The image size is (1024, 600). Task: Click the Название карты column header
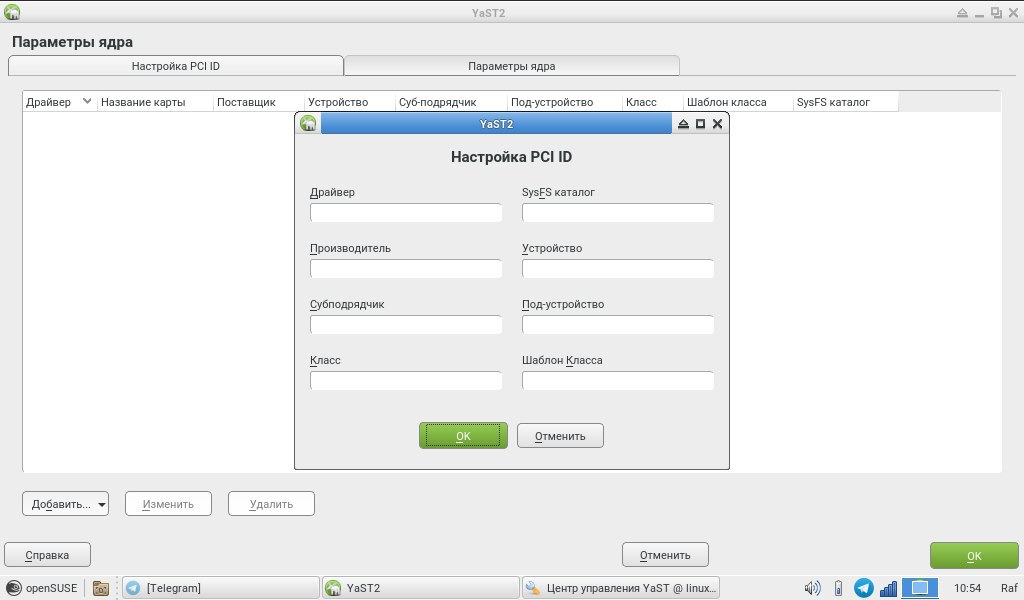tap(155, 102)
